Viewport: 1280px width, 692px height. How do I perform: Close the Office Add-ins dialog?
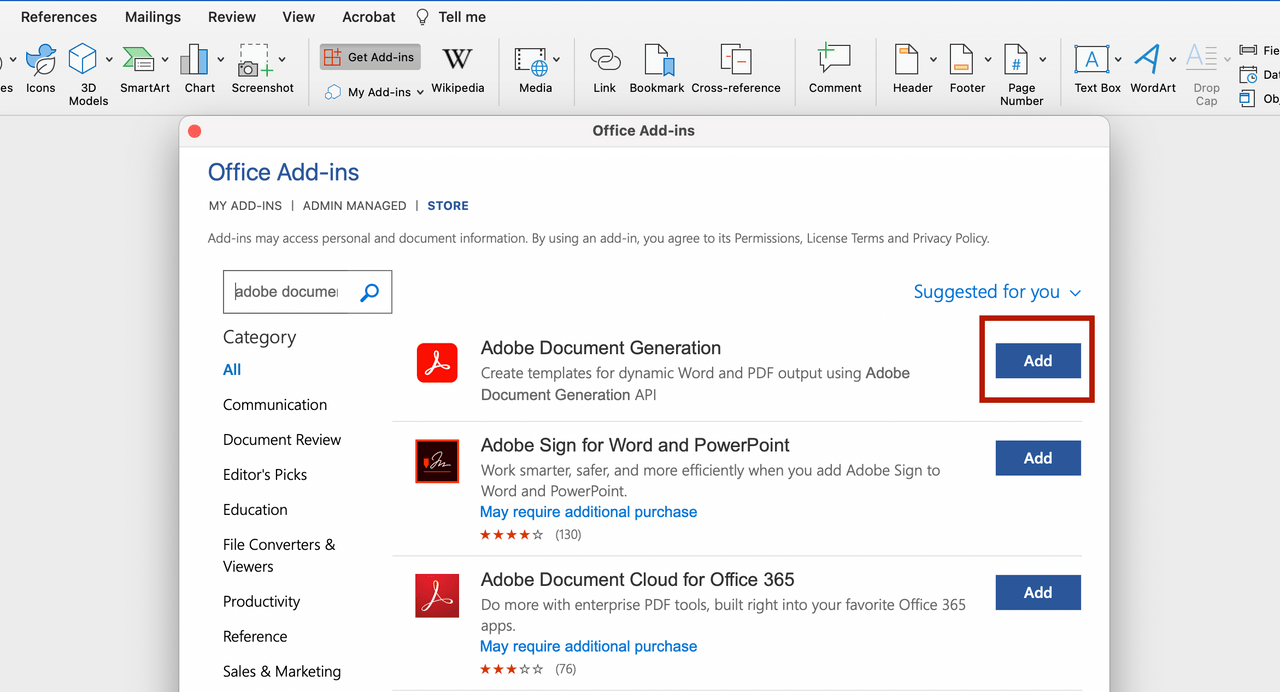tap(195, 131)
